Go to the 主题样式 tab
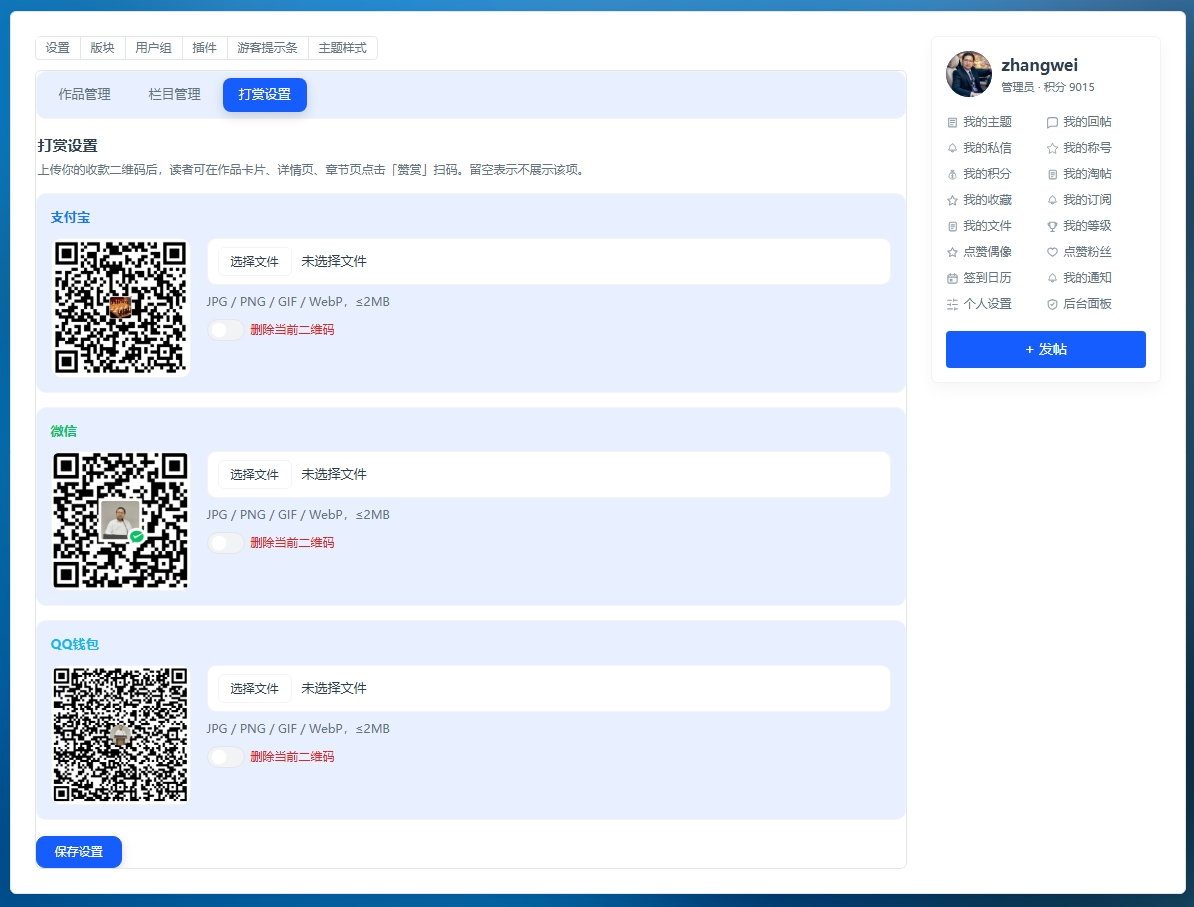This screenshot has width=1194, height=907. tap(343, 48)
